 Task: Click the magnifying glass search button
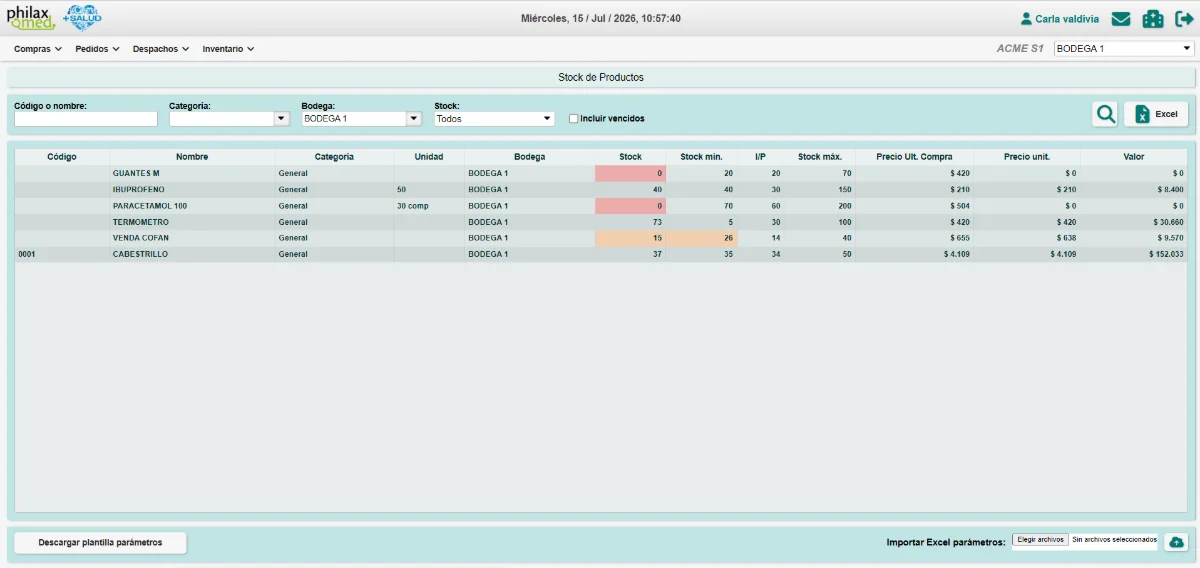[1105, 114]
